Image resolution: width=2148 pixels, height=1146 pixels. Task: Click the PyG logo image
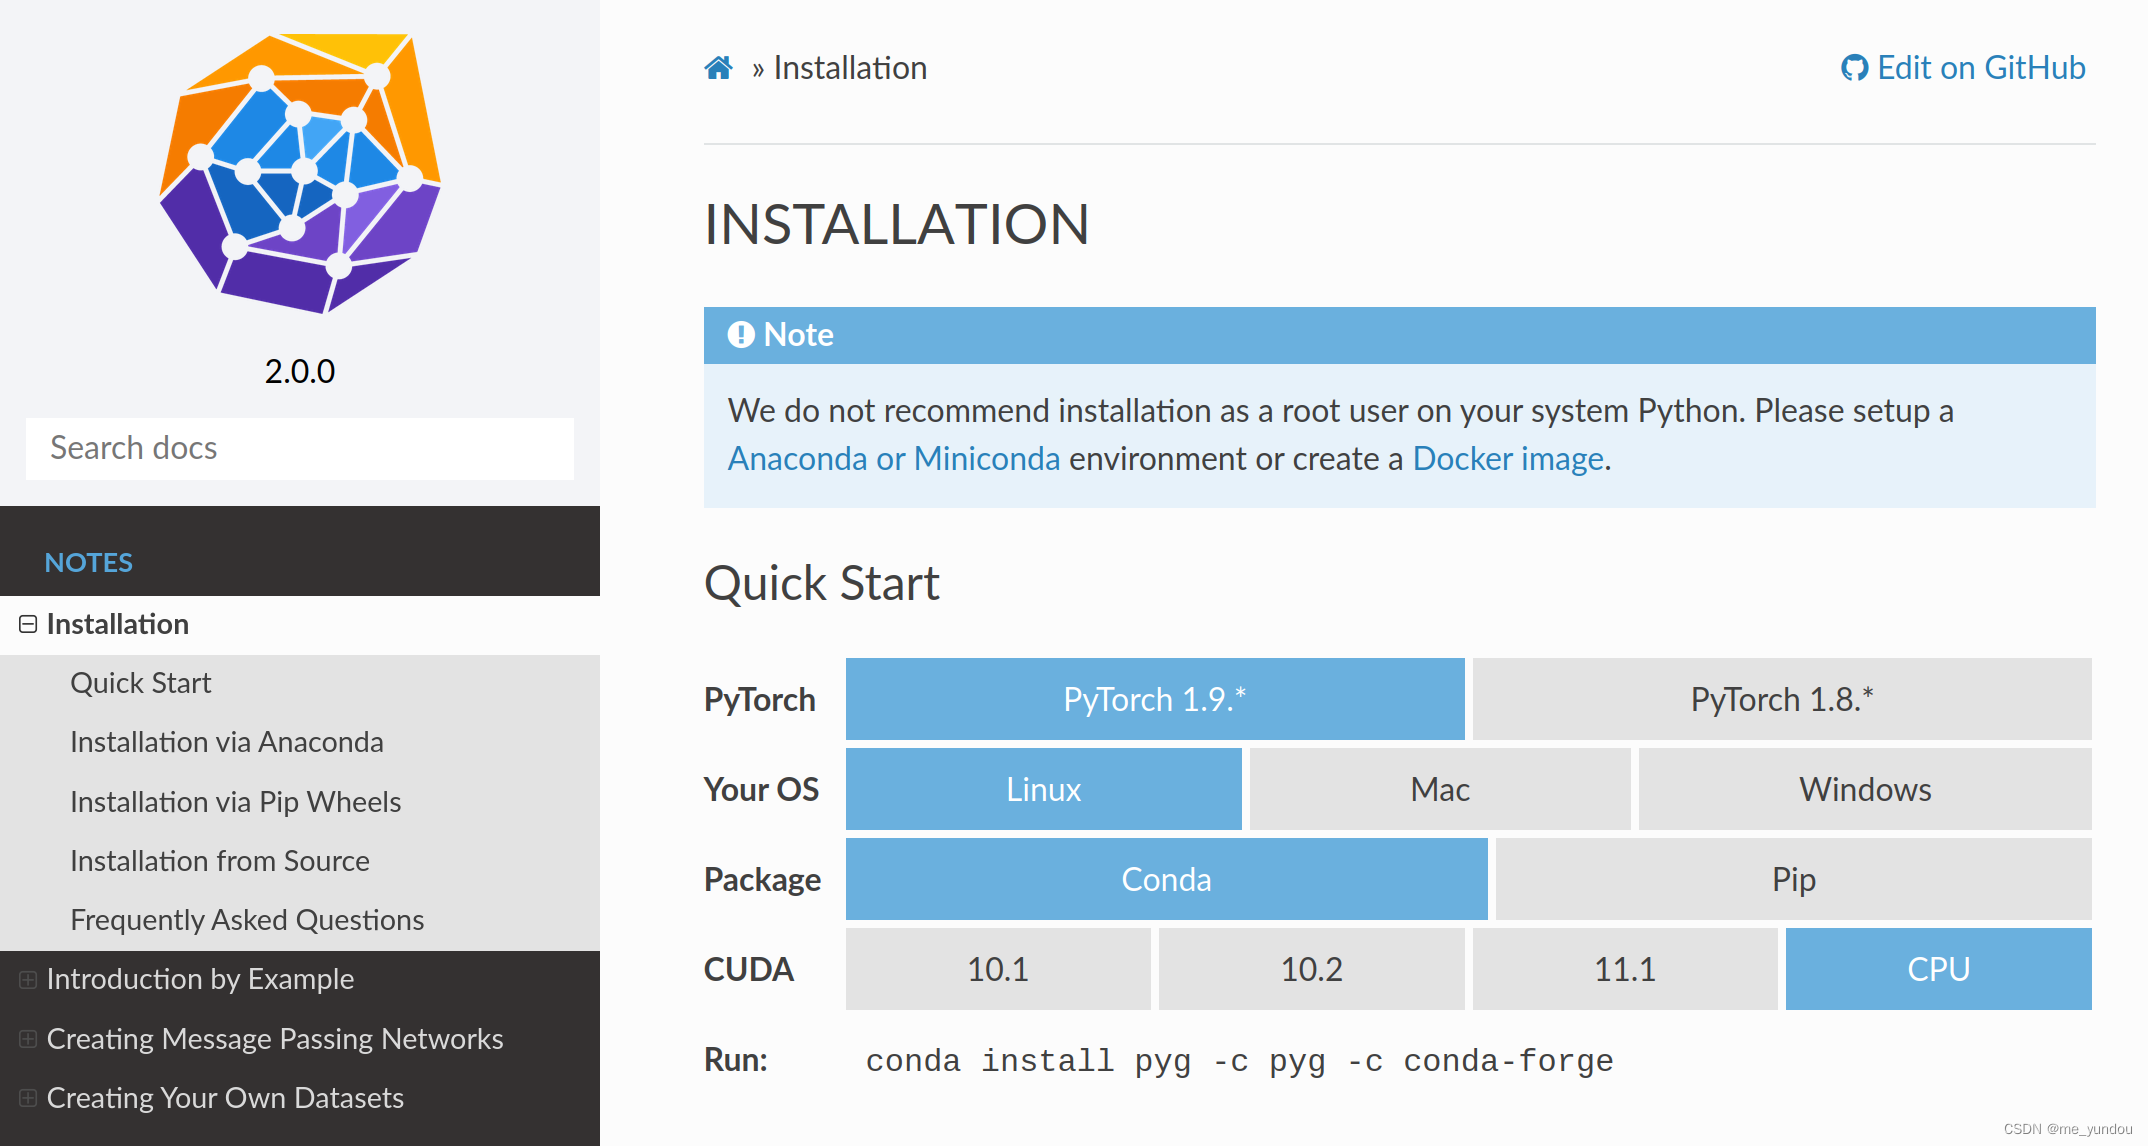coord(300,173)
